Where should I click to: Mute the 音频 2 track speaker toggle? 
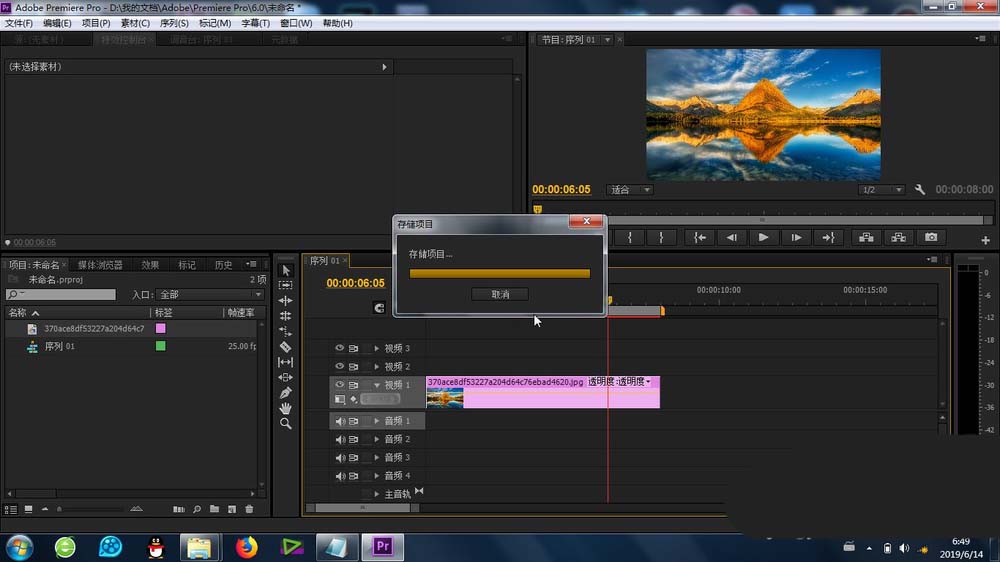click(x=340, y=440)
